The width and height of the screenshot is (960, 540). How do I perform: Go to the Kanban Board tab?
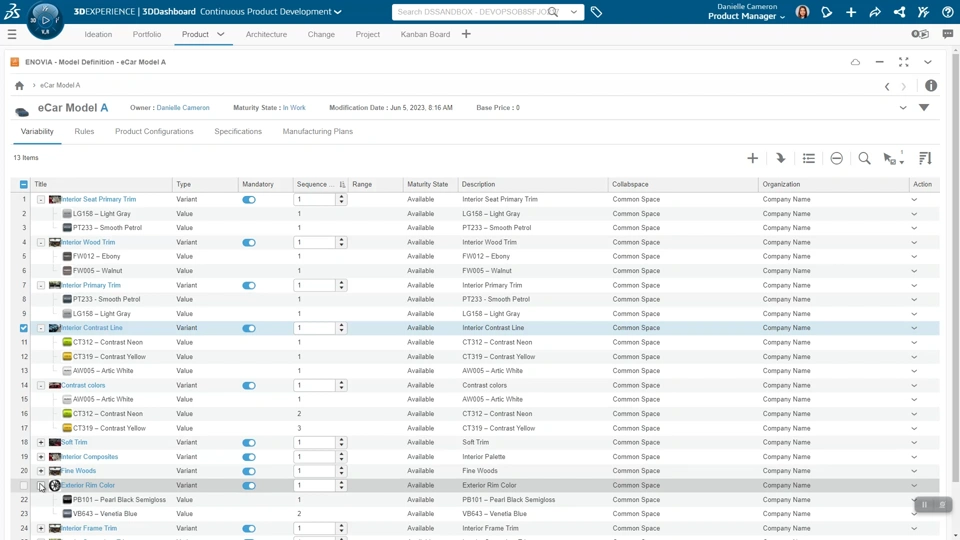pos(426,34)
